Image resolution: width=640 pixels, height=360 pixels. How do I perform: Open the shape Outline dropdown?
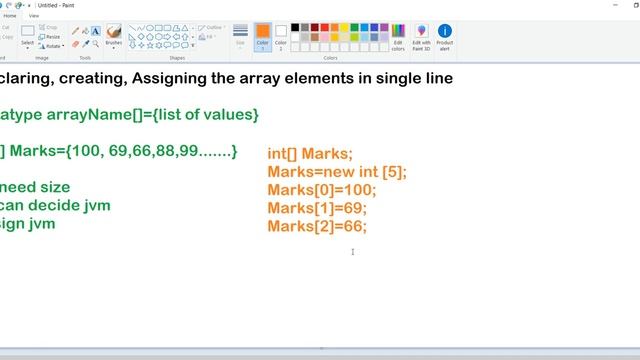point(212,27)
